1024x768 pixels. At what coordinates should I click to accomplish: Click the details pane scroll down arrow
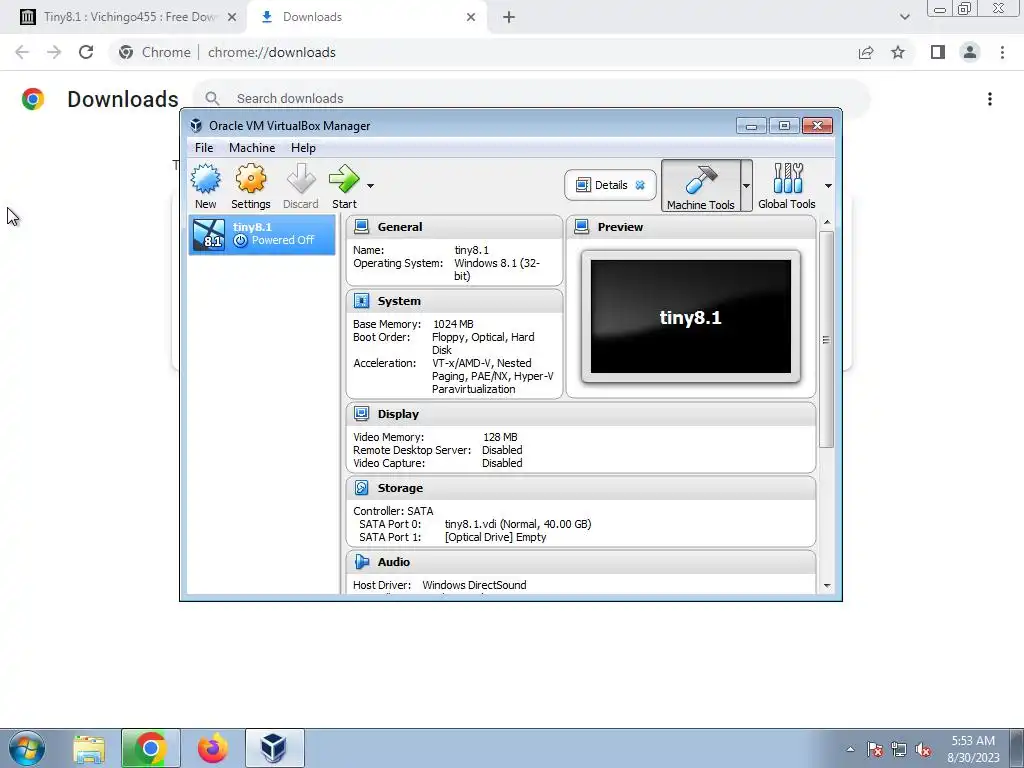[x=827, y=586]
